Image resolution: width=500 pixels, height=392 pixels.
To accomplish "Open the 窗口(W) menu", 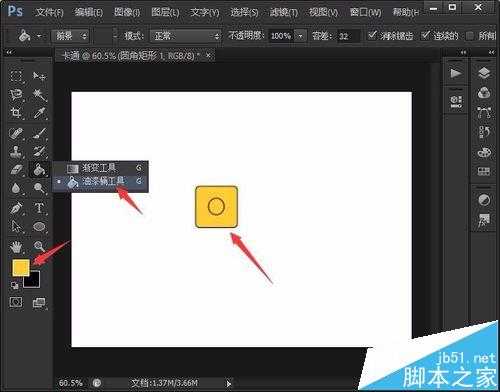I will (366, 13).
